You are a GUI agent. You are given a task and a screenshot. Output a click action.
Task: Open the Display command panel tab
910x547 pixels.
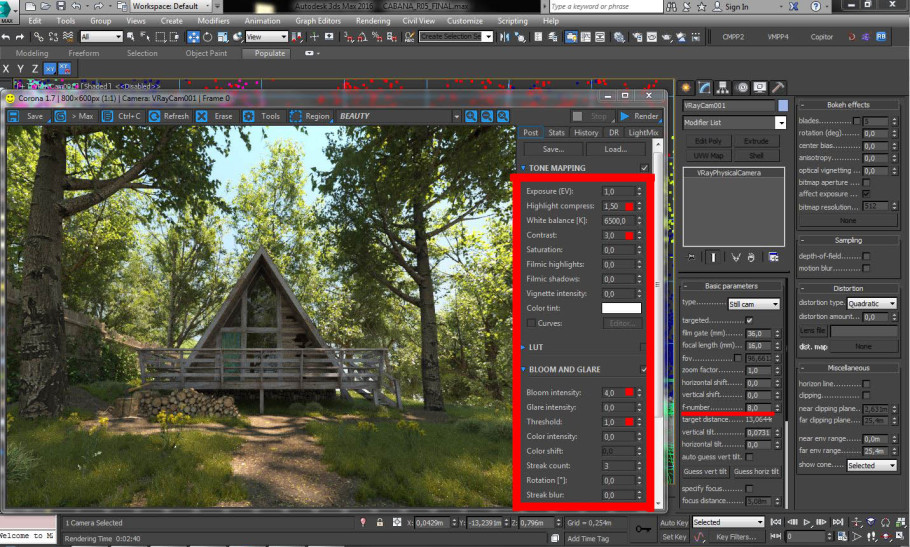point(760,88)
